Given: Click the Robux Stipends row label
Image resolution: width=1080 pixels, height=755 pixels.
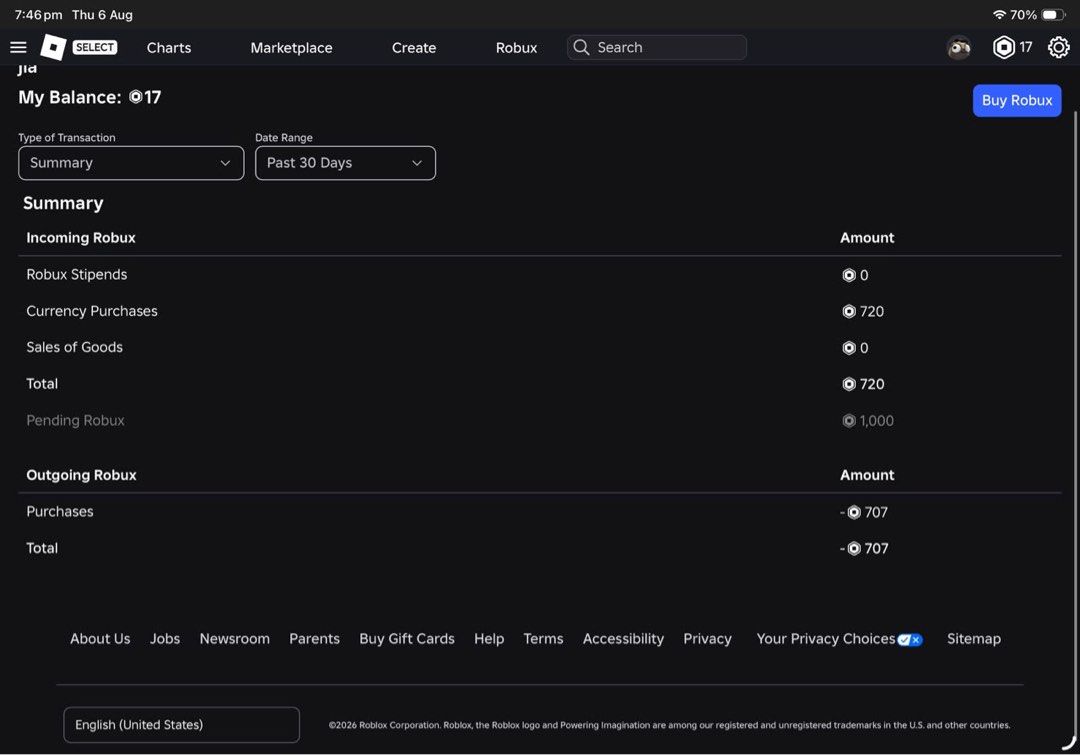Looking at the screenshot, I should click(76, 275).
